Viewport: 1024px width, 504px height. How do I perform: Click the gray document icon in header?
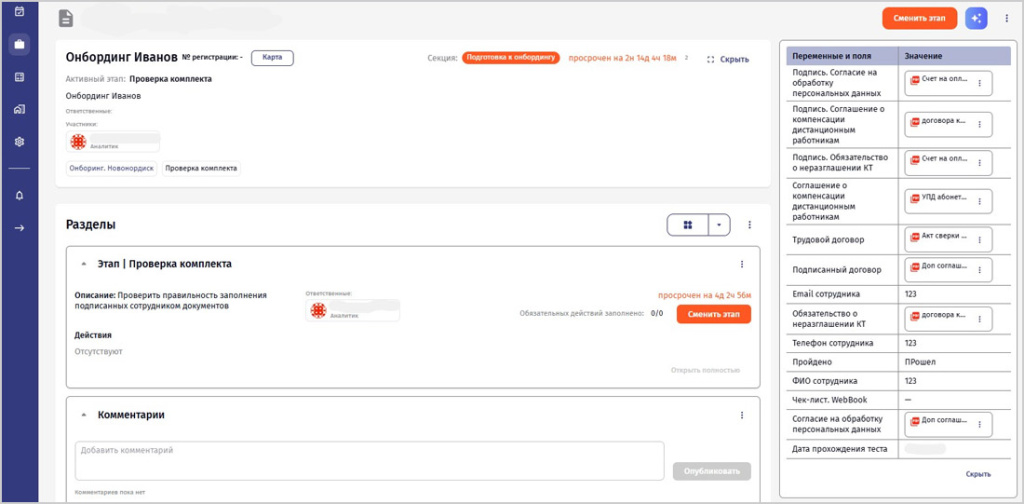[x=66, y=18]
